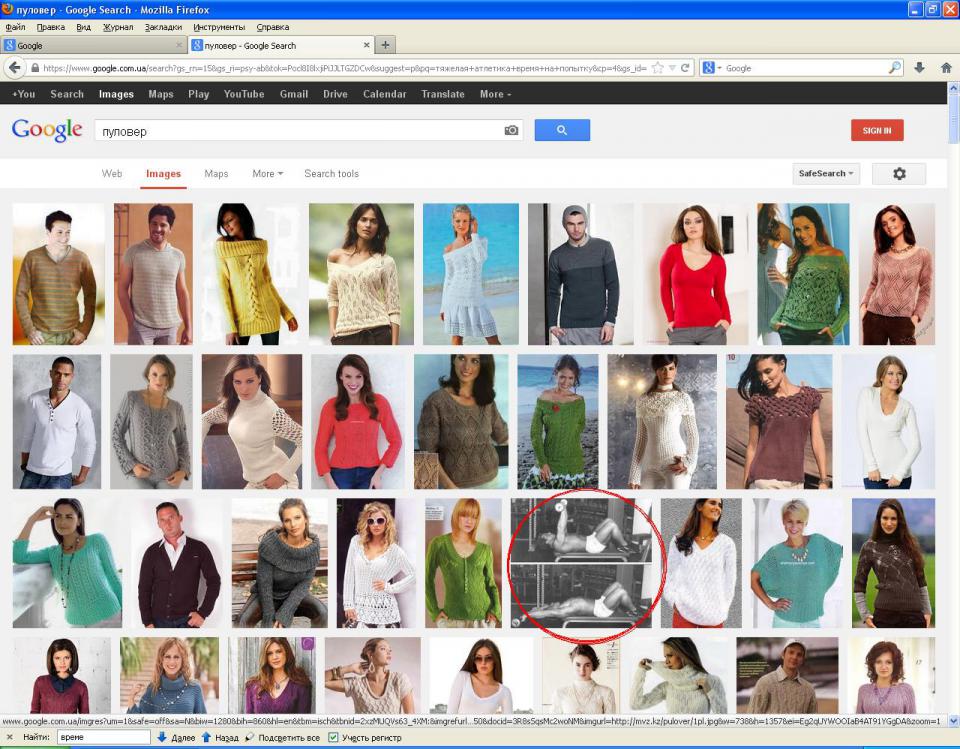Open a new tab with the plus button
This screenshot has height=749, width=960.
click(386, 45)
